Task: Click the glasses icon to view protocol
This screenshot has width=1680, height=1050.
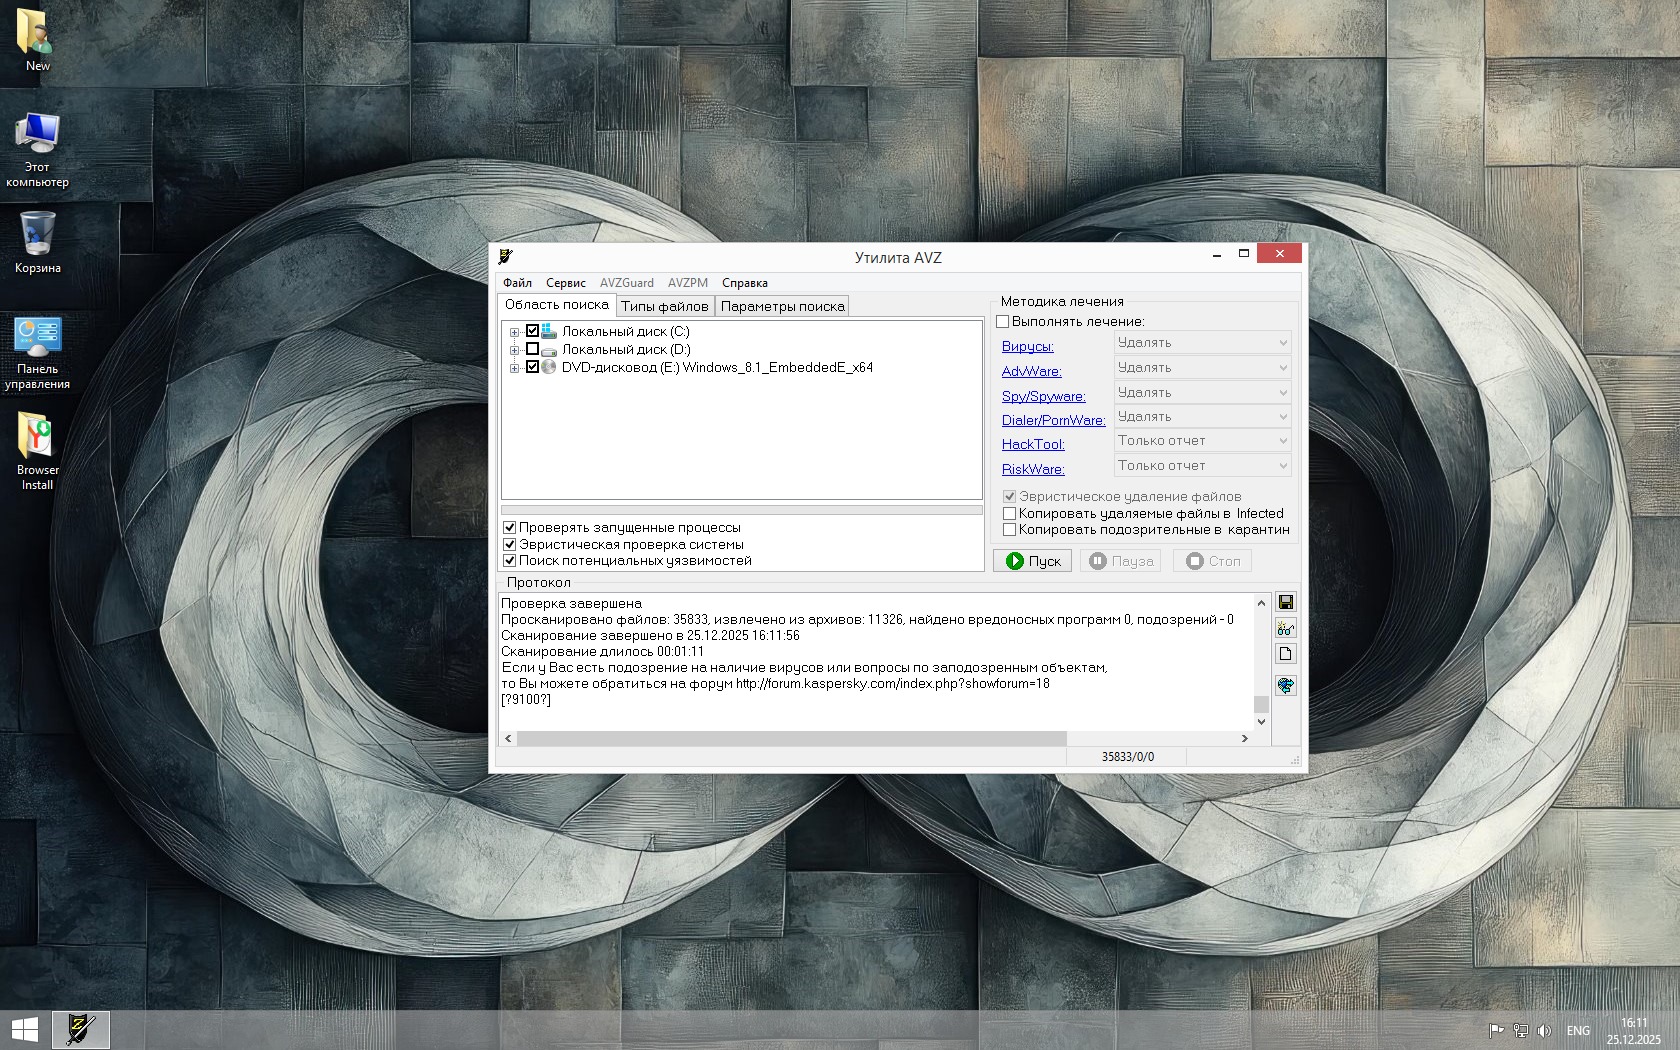Action: [x=1286, y=628]
